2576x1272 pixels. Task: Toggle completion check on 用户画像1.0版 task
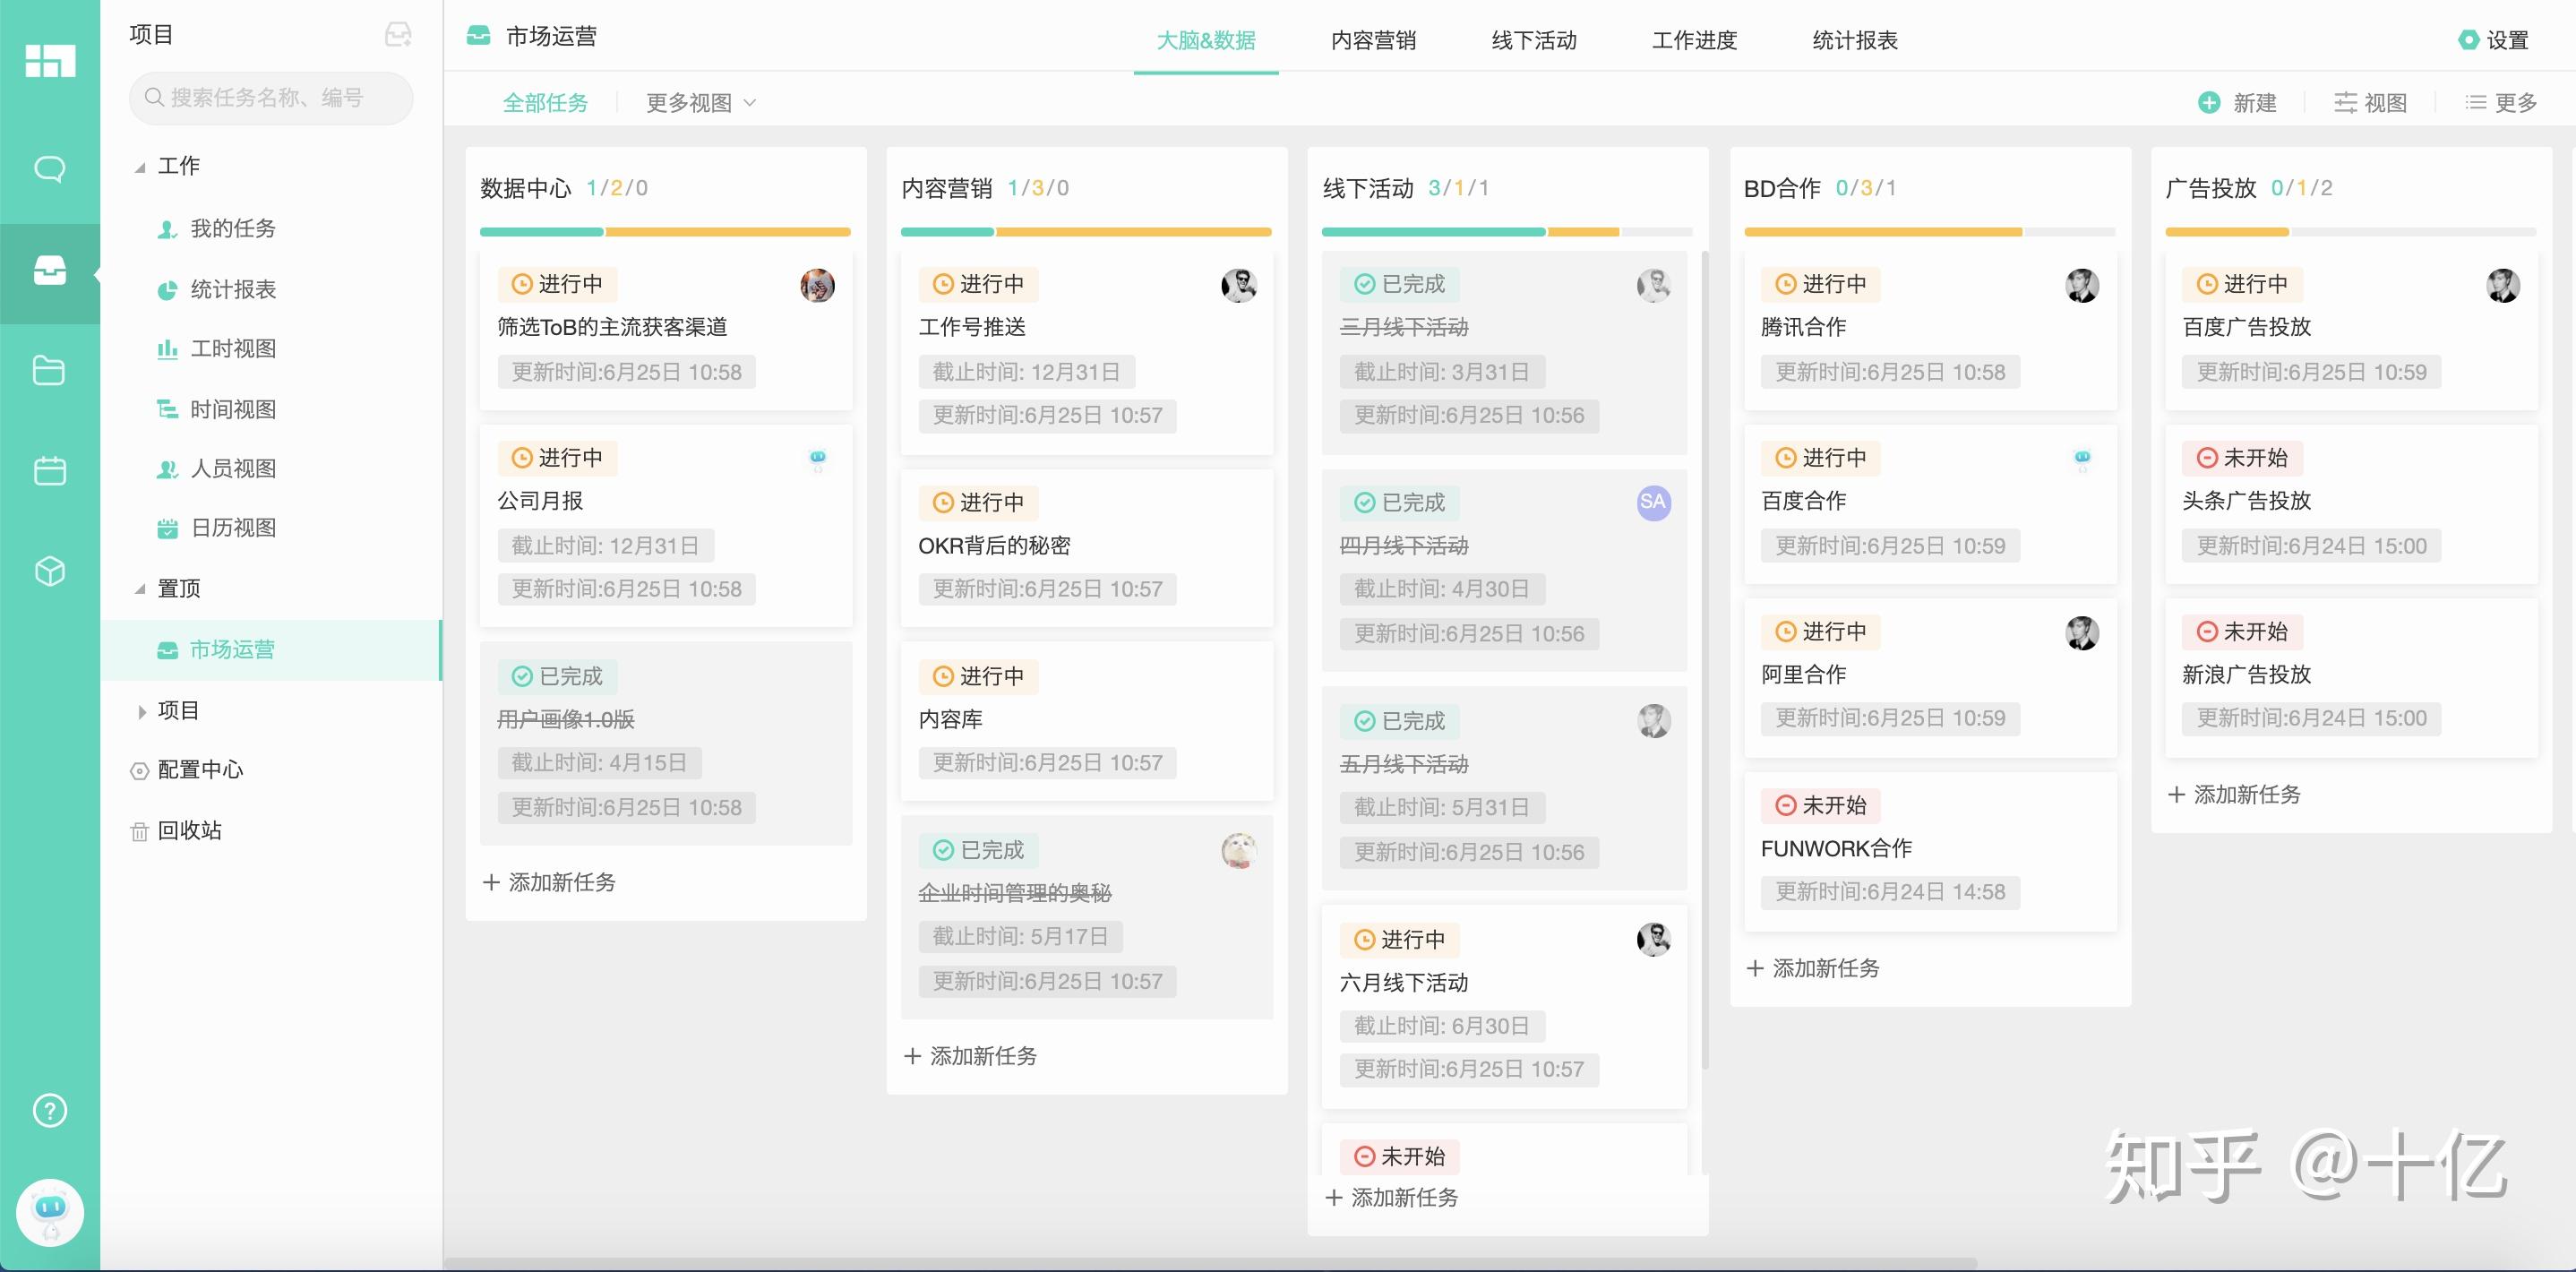tap(522, 676)
